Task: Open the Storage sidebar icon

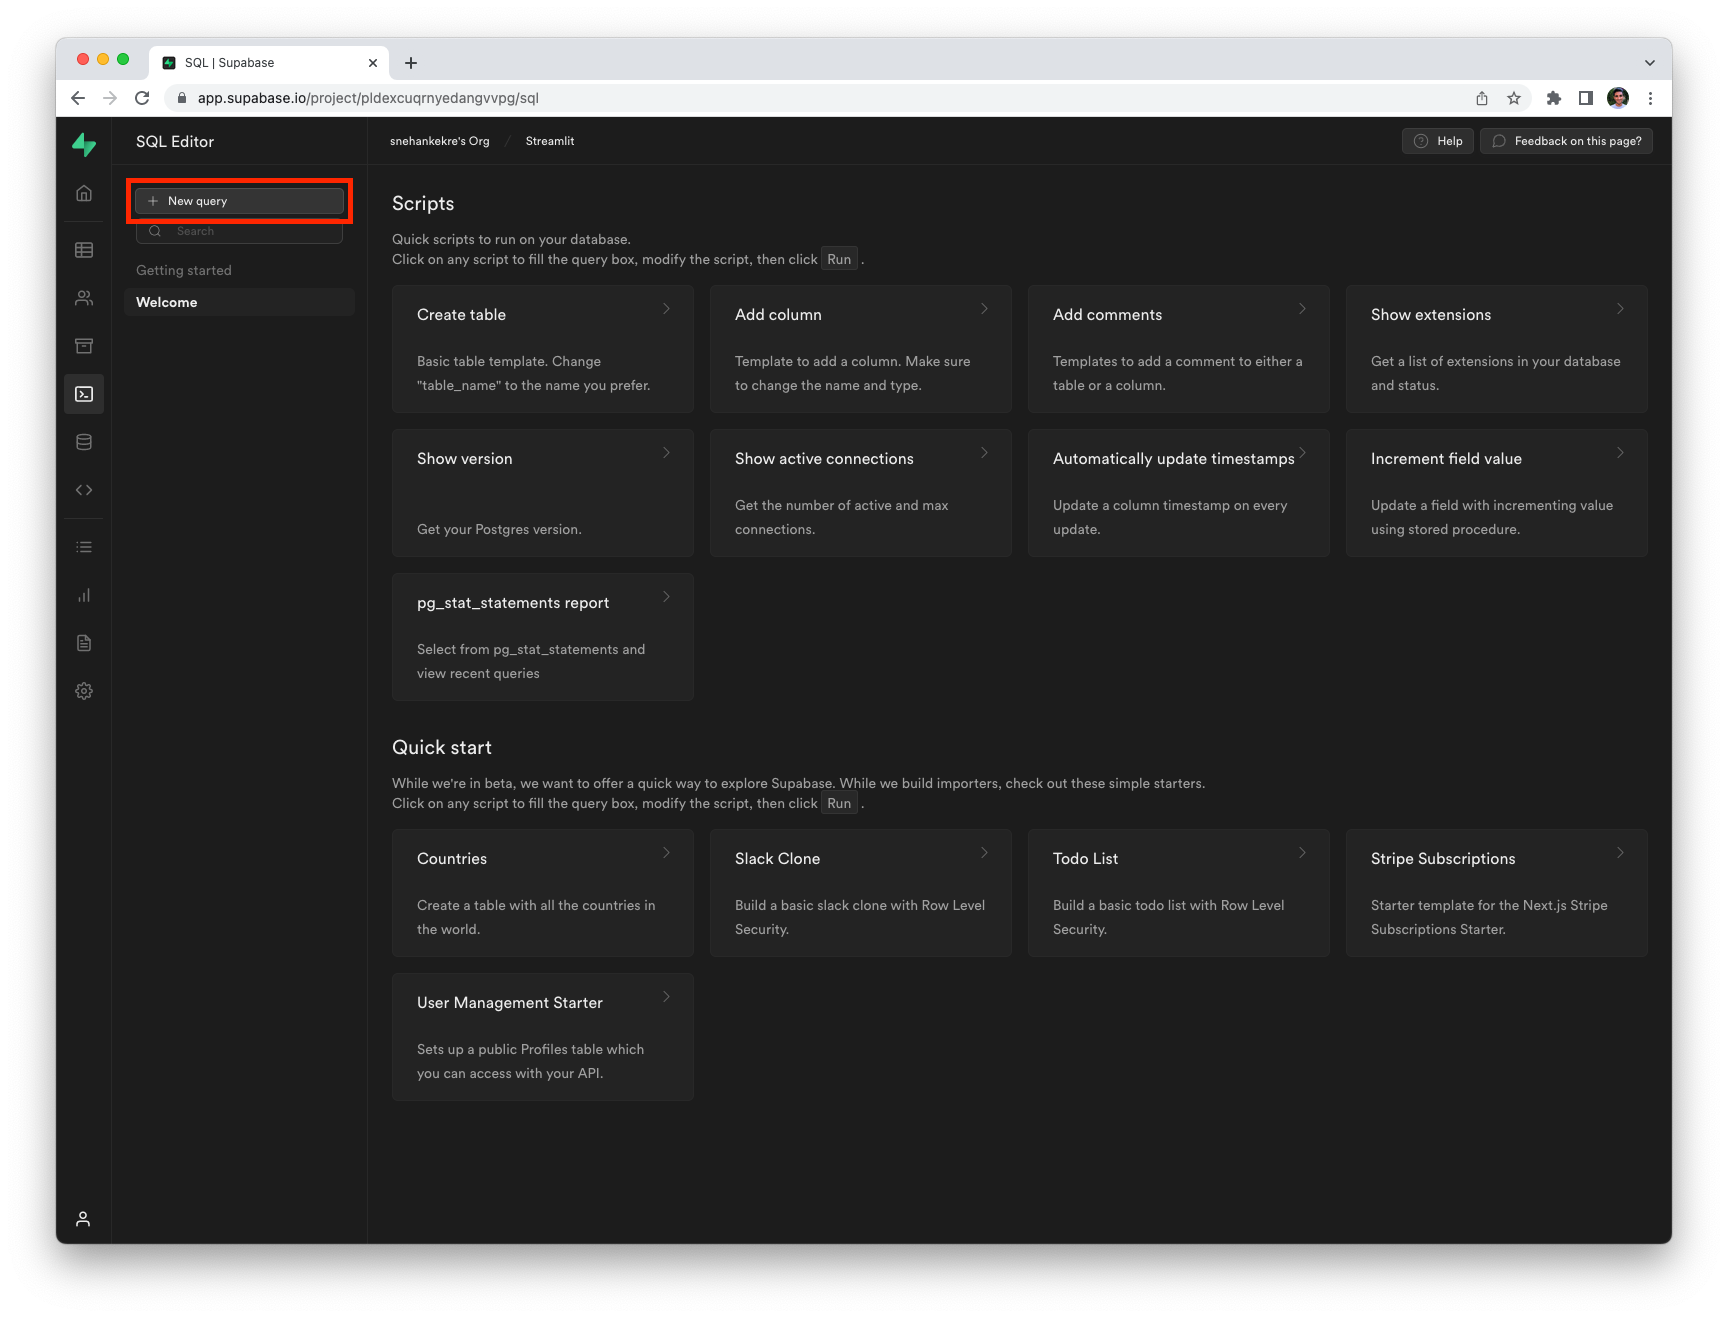Action: [84, 346]
